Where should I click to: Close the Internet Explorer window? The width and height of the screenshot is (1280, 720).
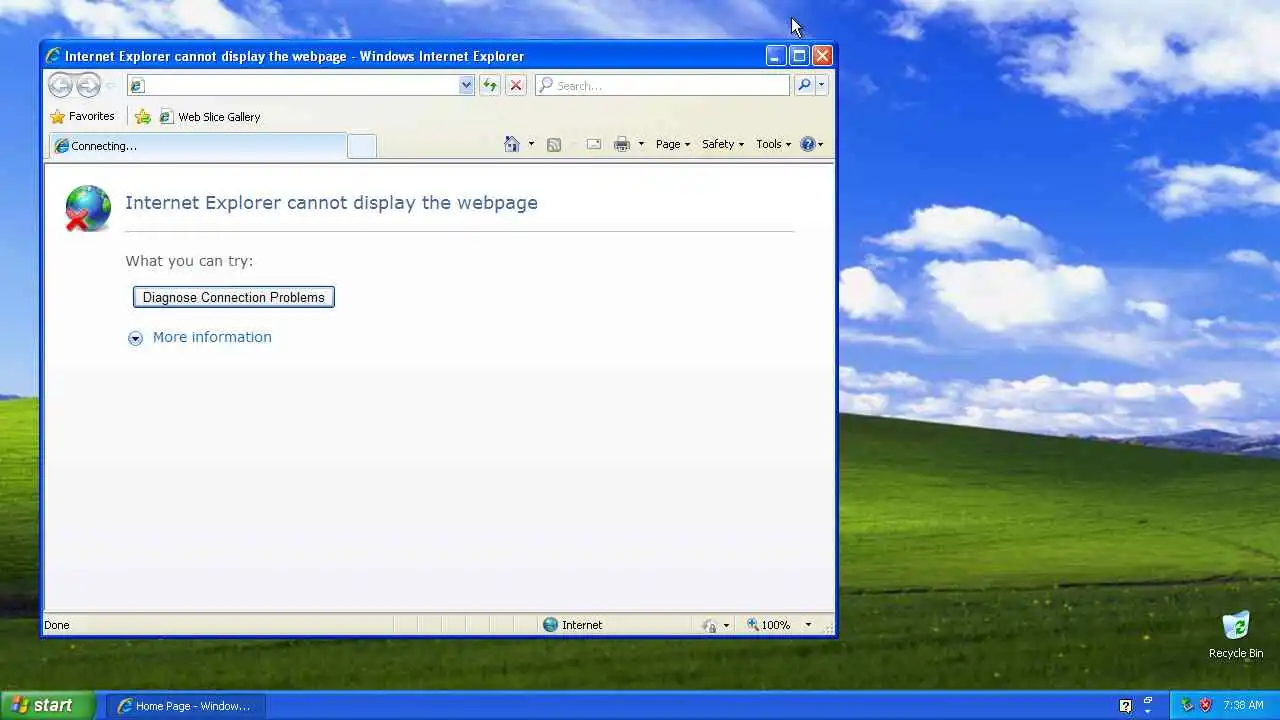point(822,56)
